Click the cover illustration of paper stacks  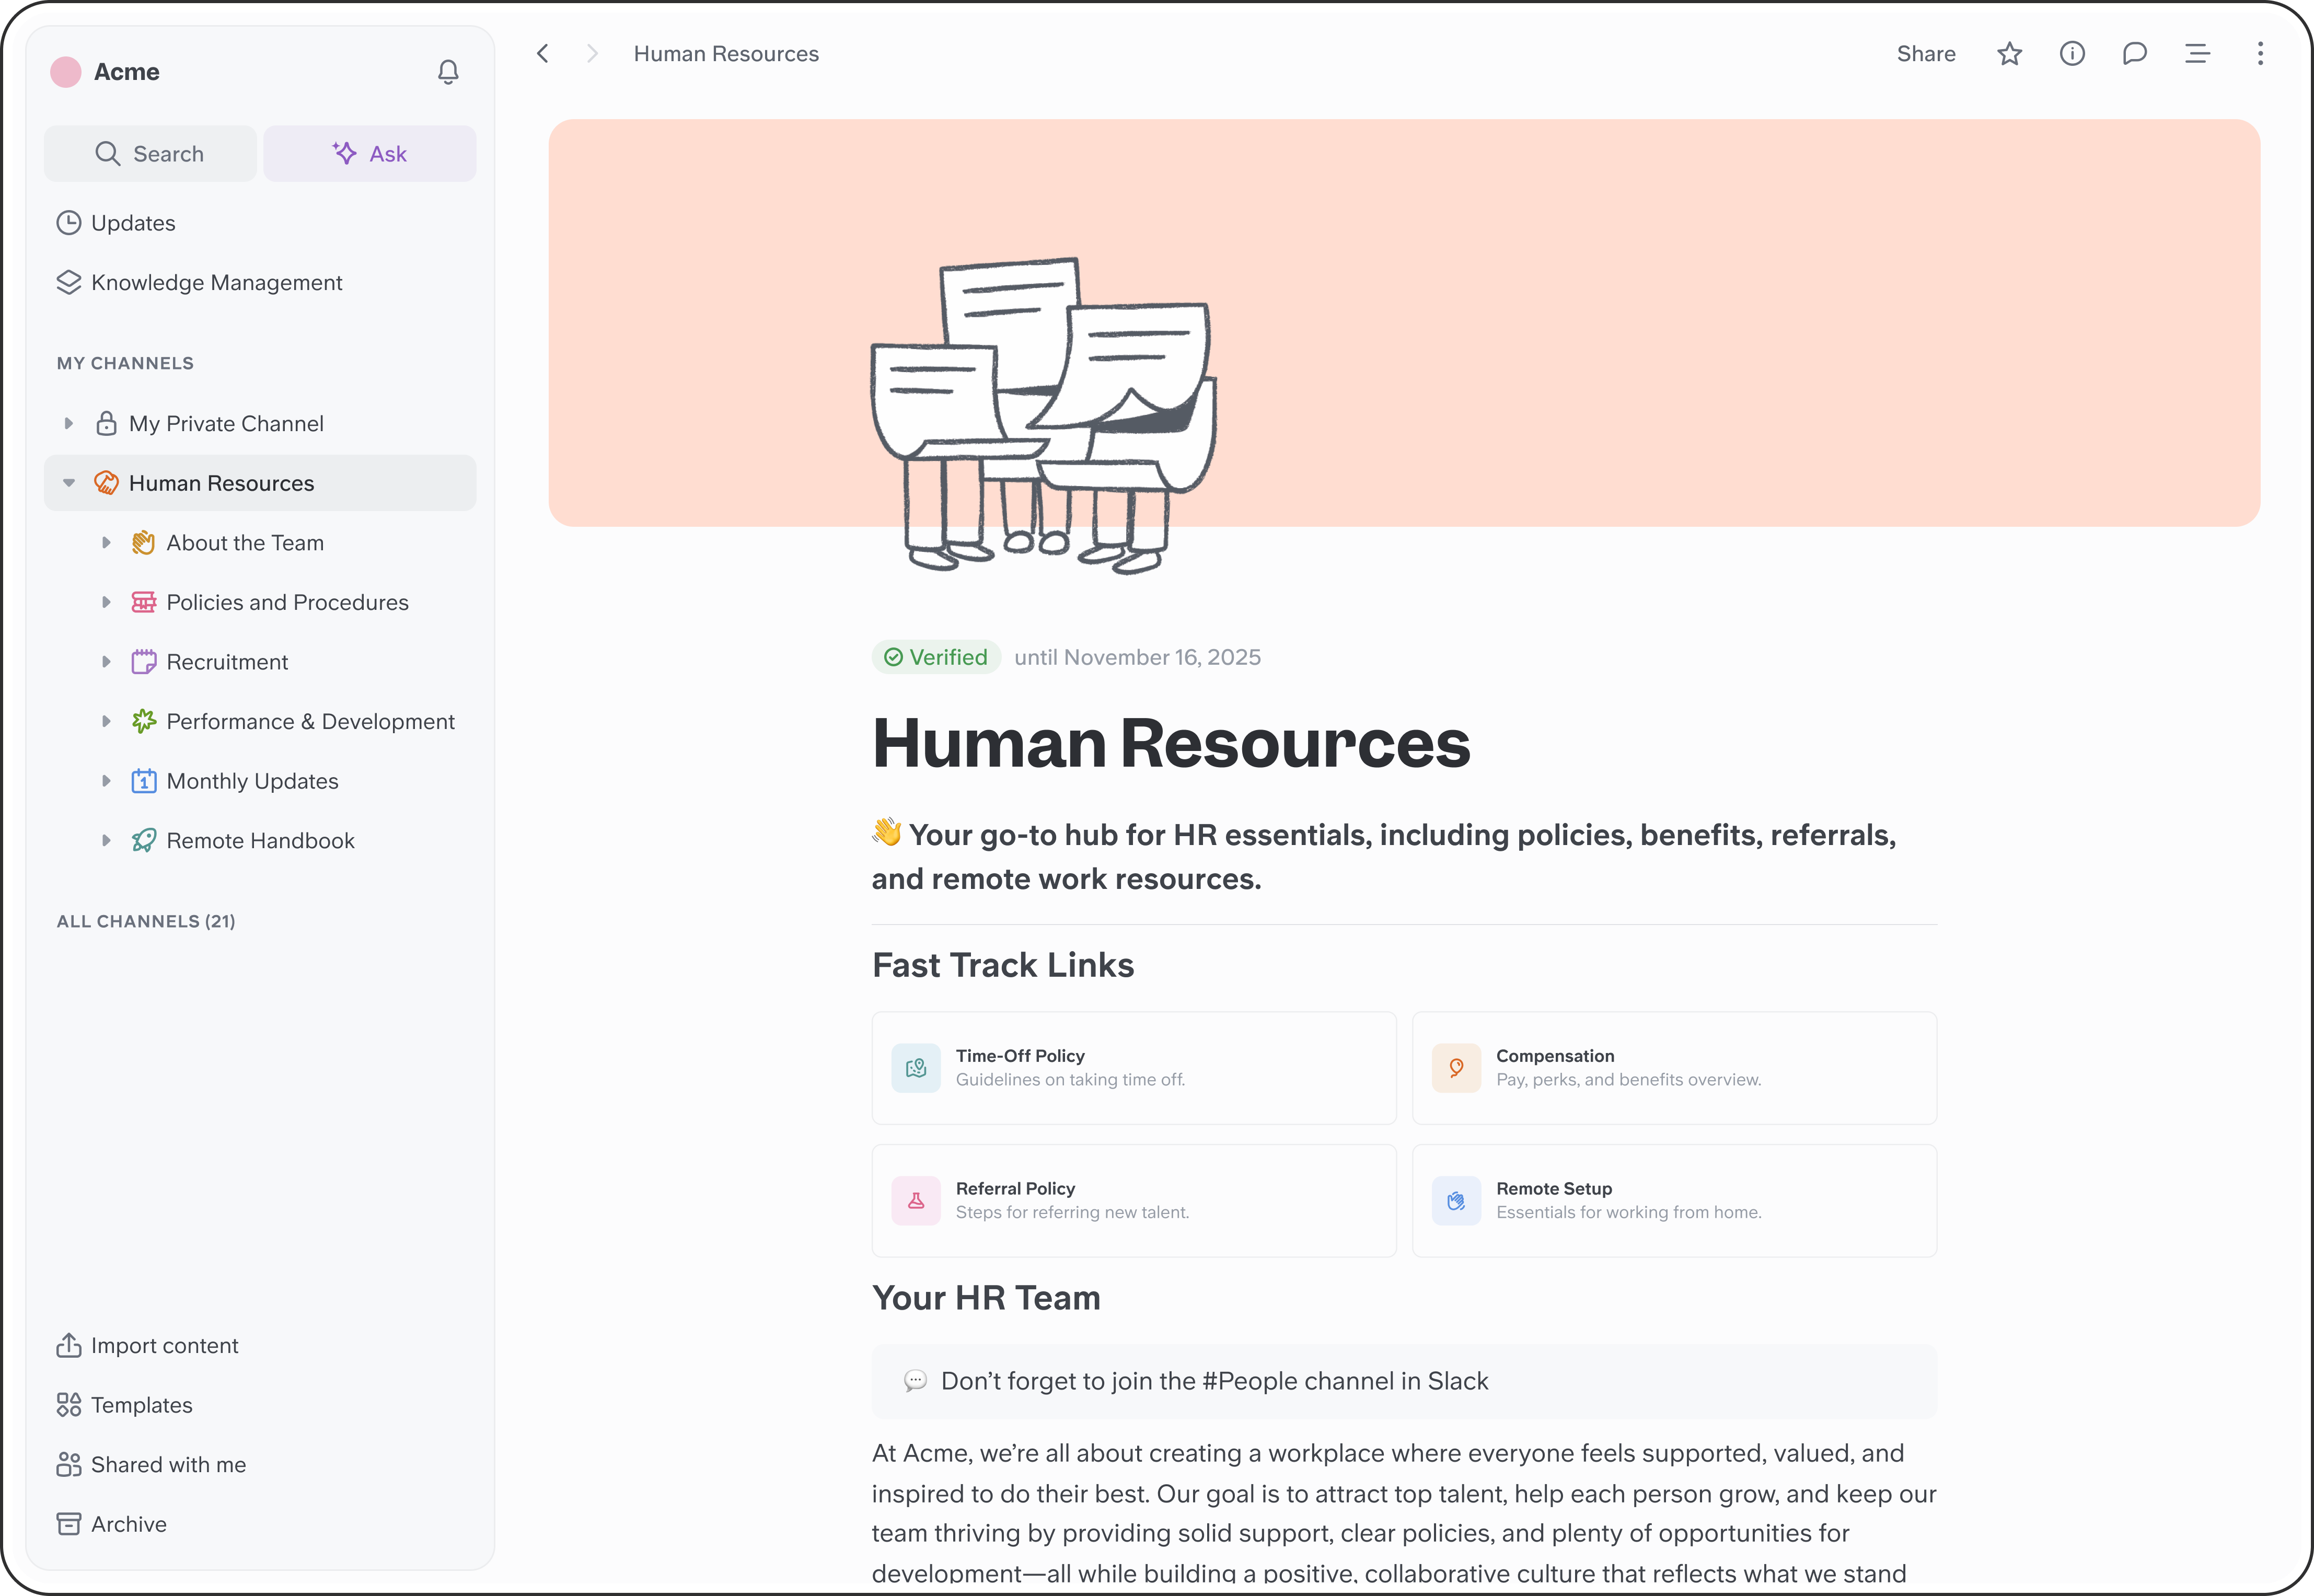1044,415
